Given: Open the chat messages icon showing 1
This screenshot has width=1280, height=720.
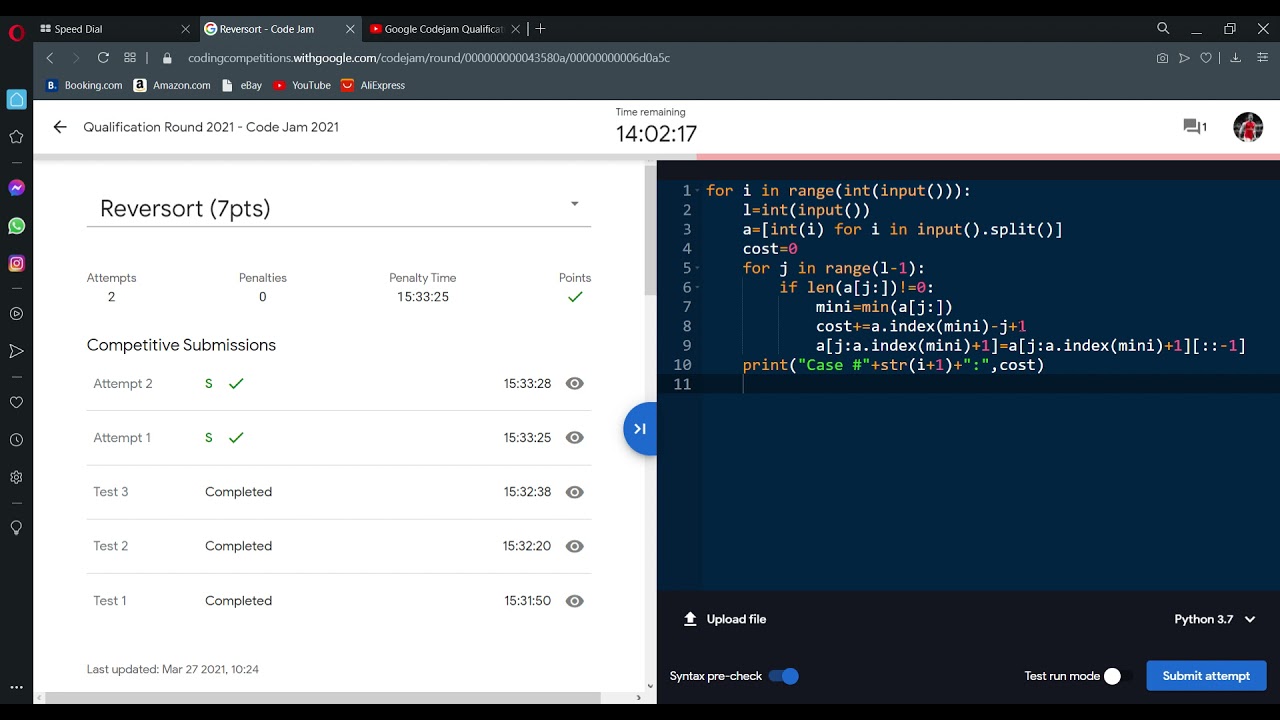Looking at the screenshot, I should [1194, 127].
